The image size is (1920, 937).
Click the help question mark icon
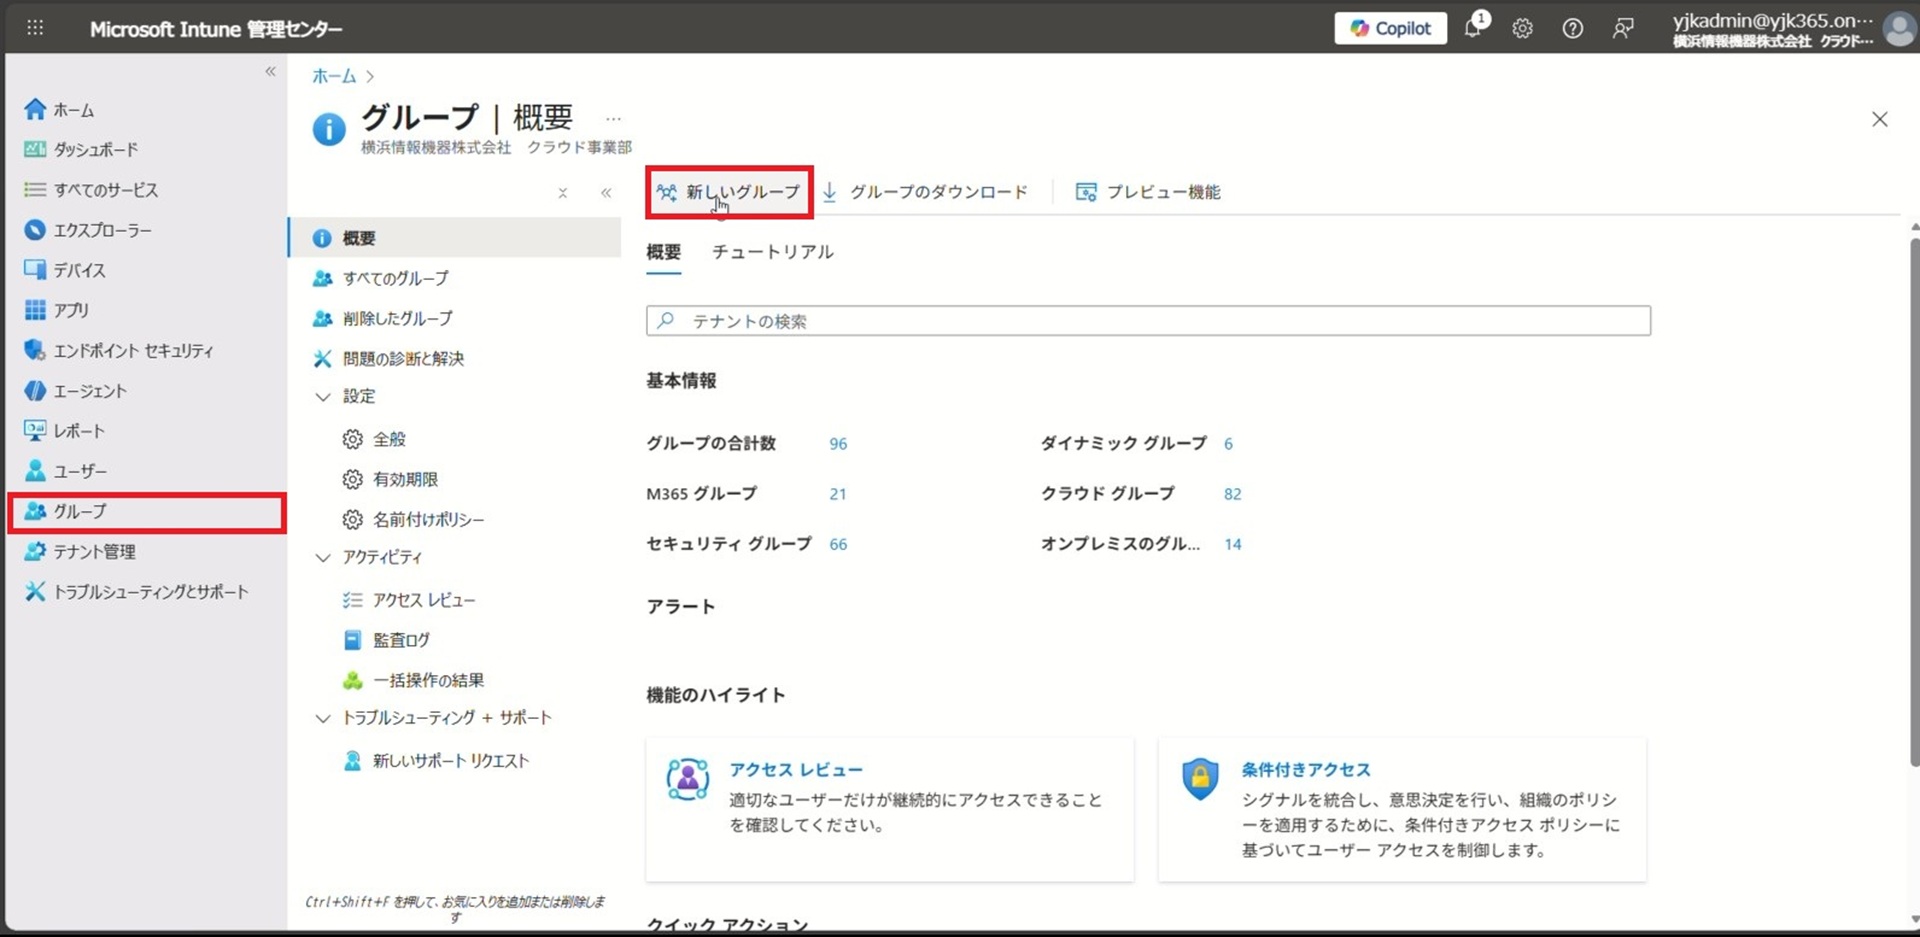tap(1572, 28)
